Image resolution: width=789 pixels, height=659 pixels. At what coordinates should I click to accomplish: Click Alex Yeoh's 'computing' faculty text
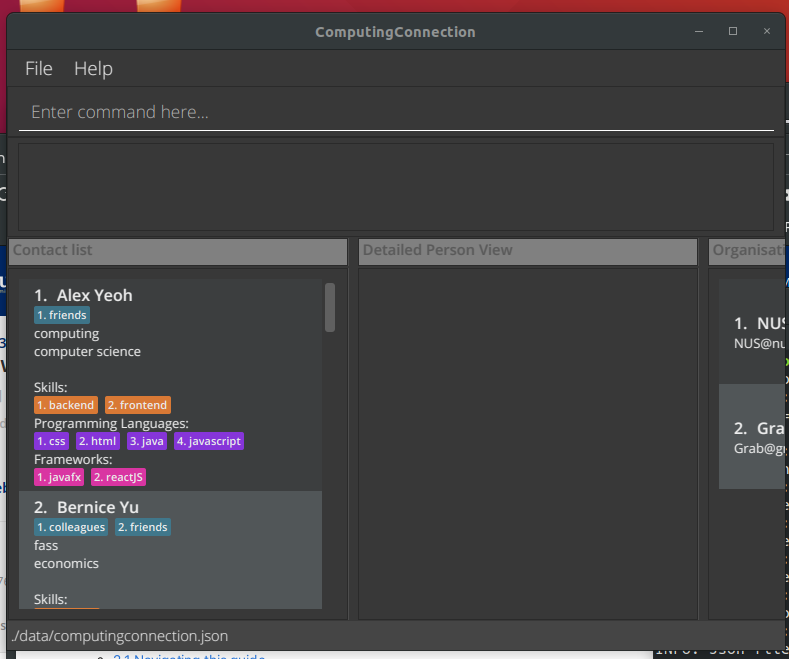pyautogui.click(x=66, y=334)
